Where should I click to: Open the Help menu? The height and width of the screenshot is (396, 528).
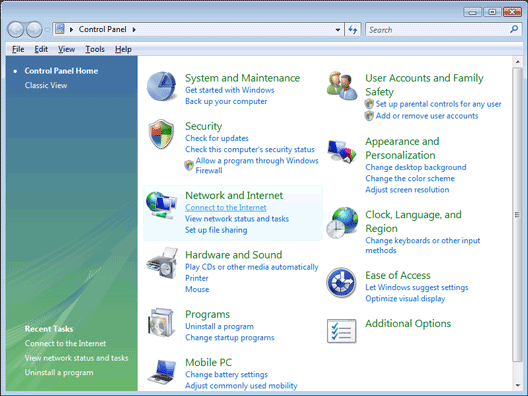click(123, 49)
